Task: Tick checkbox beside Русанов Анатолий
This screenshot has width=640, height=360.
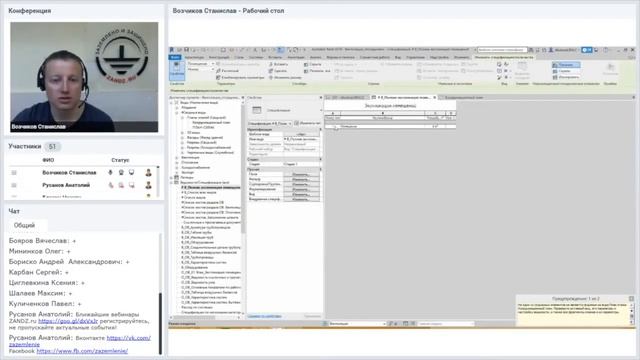Action: pos(14,185)
